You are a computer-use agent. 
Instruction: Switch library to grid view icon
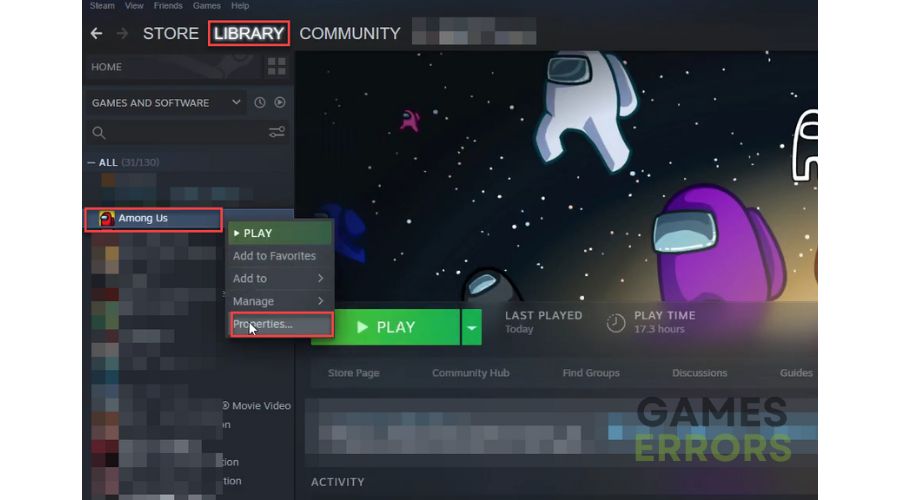click(x=277, y=67)
